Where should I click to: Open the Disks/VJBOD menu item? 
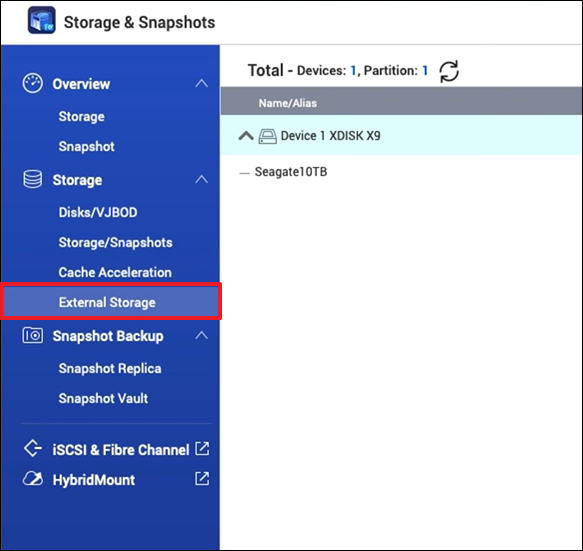click(x=98, y=212)
